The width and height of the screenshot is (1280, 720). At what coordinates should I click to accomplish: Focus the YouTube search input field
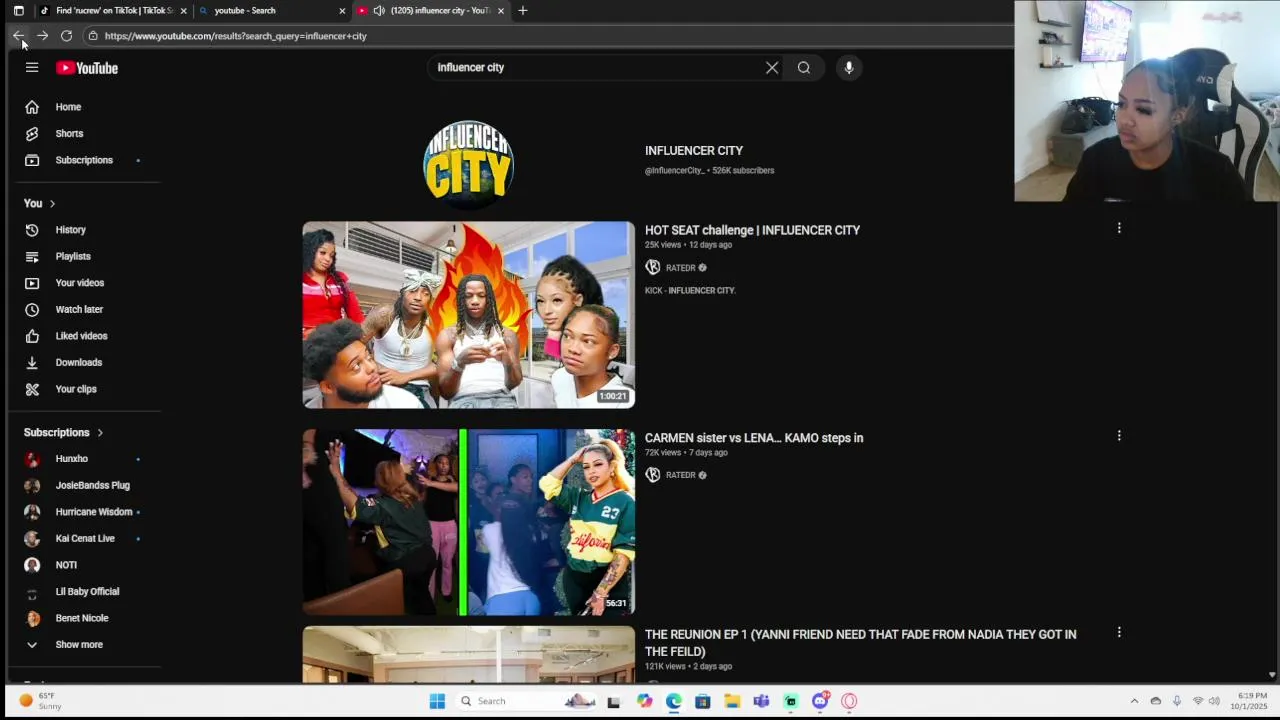click(595, 68)
